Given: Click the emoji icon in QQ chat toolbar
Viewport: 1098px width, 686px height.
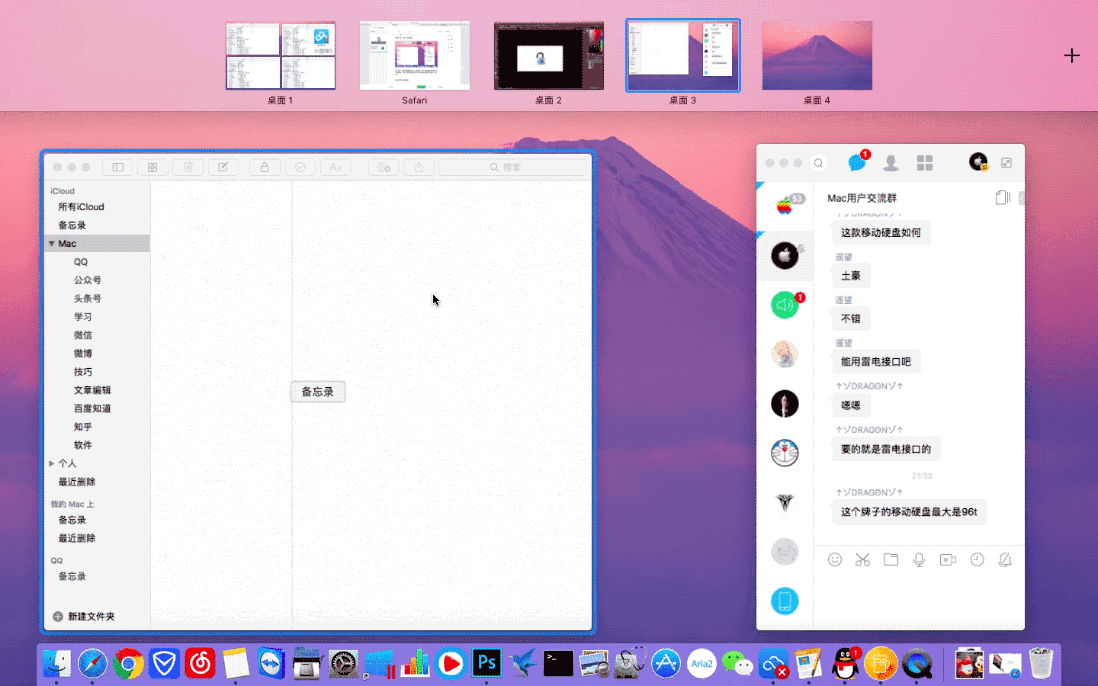Looking at the screenshot, I should [835, 560].
